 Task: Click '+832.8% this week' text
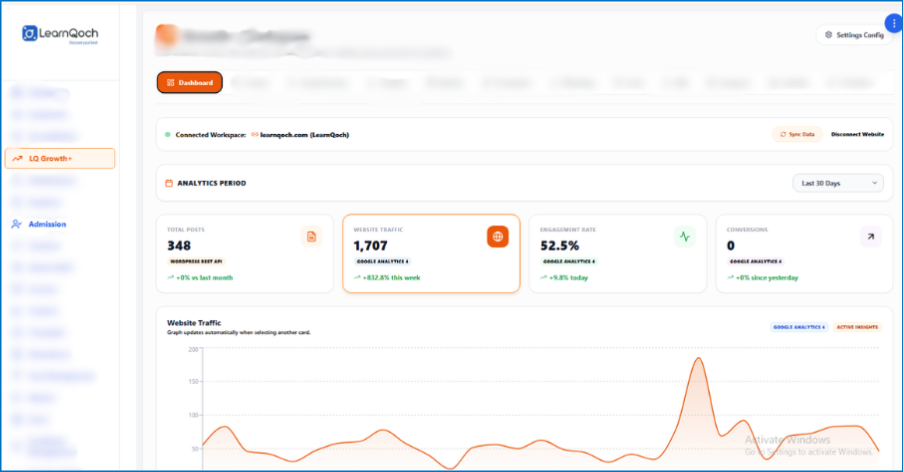click(391, 278)
